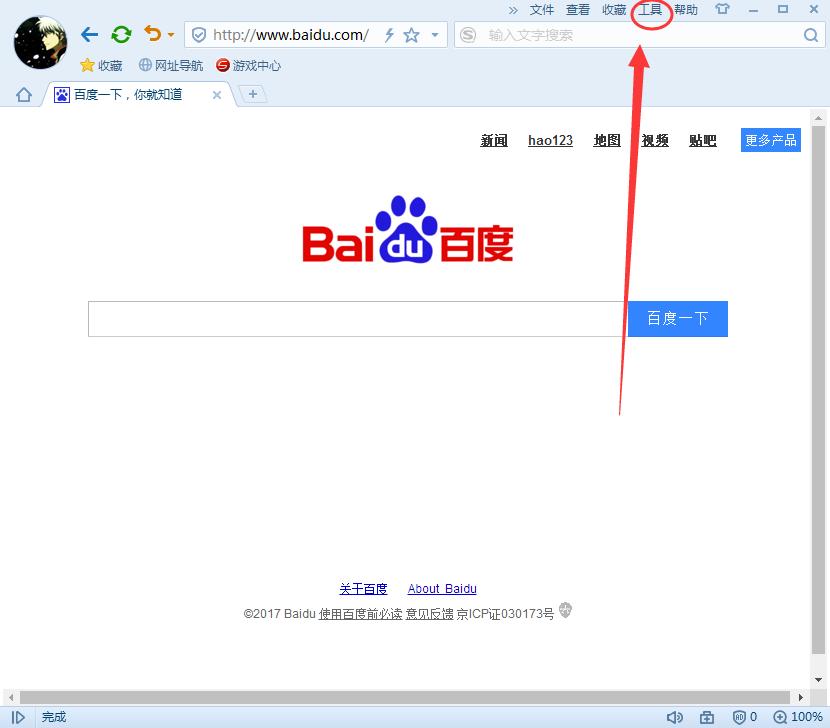Open hao123 link
830x728 pixels.
pos(551,140)
